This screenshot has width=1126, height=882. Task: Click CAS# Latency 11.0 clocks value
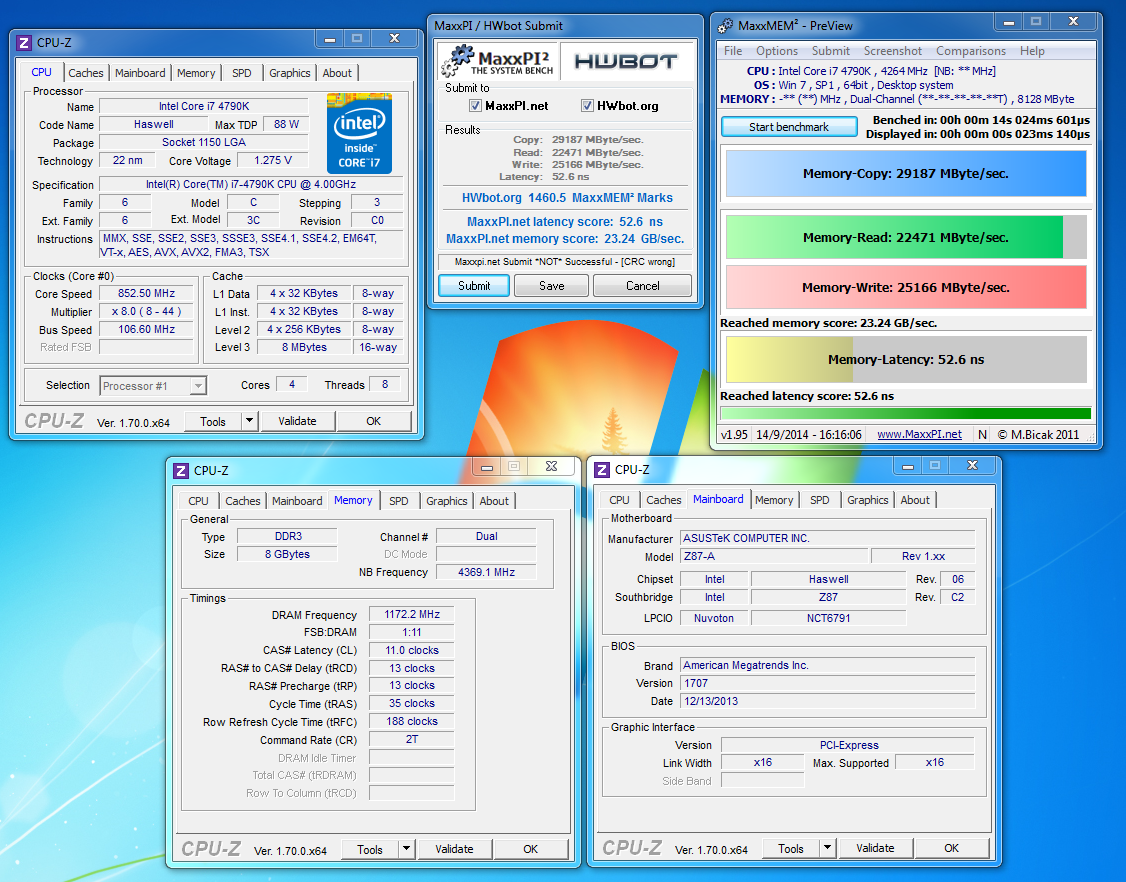pyautogui.click(x=411, y=650)
